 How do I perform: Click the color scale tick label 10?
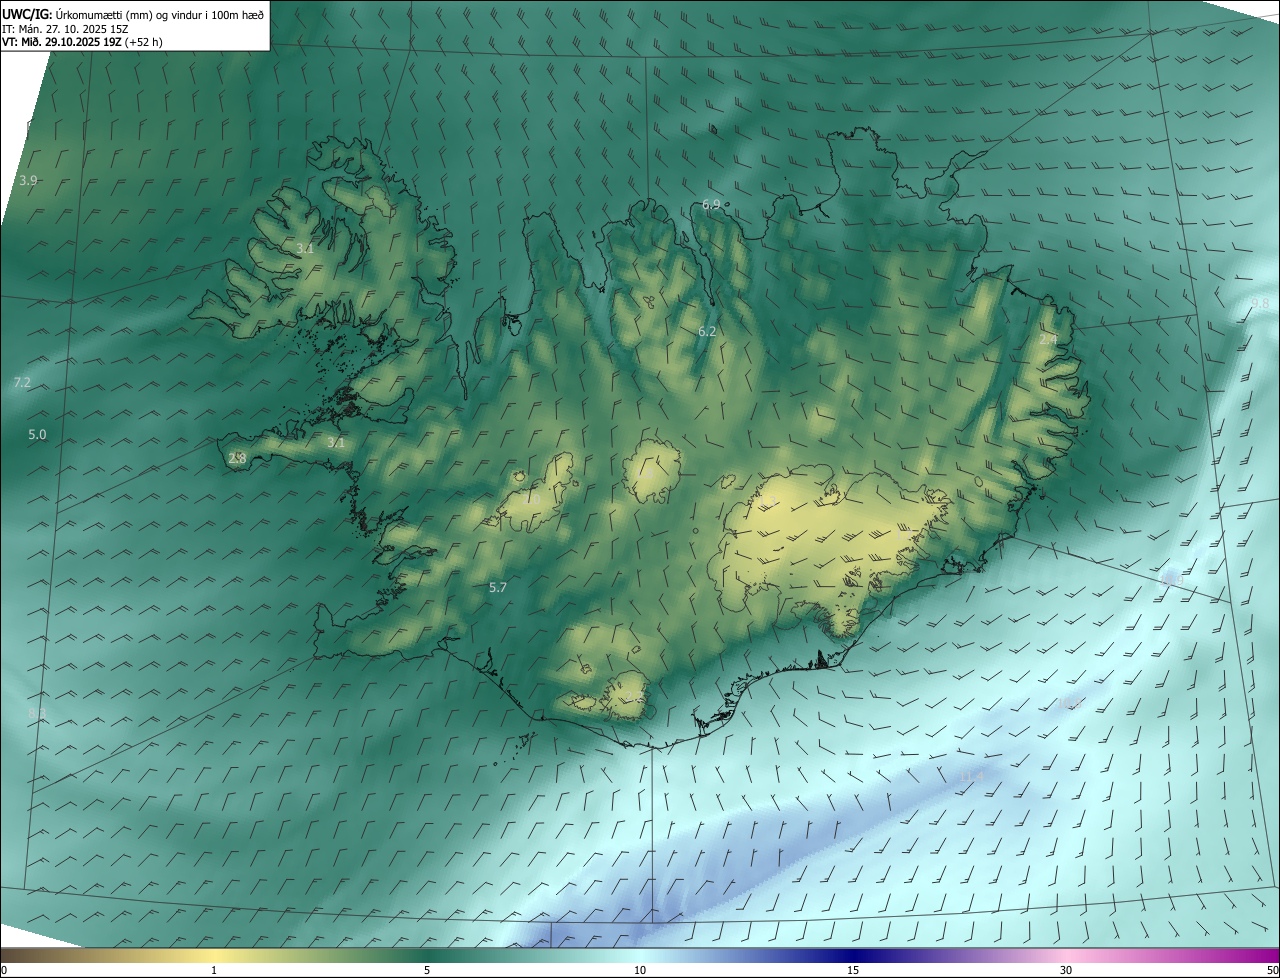(x=640, y=971)
